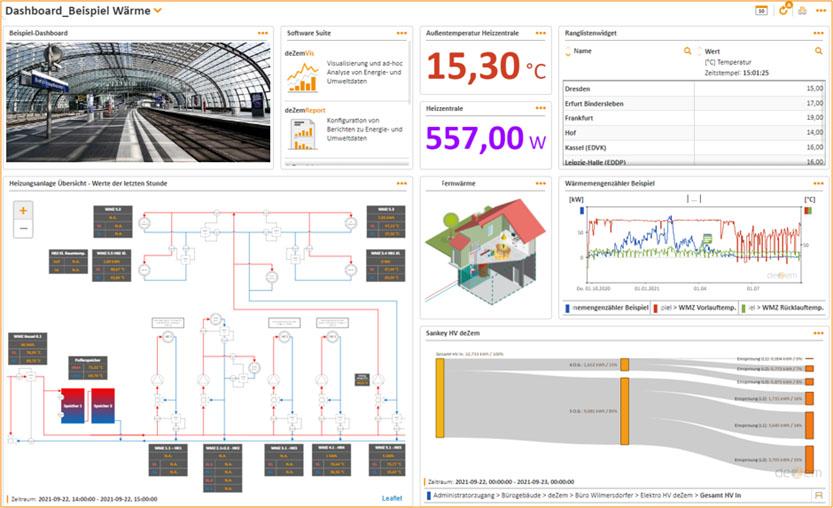Open the deZemReport link text
This screenshot has width=833, height=508.
pyautogui.click(x=305, y=110)
